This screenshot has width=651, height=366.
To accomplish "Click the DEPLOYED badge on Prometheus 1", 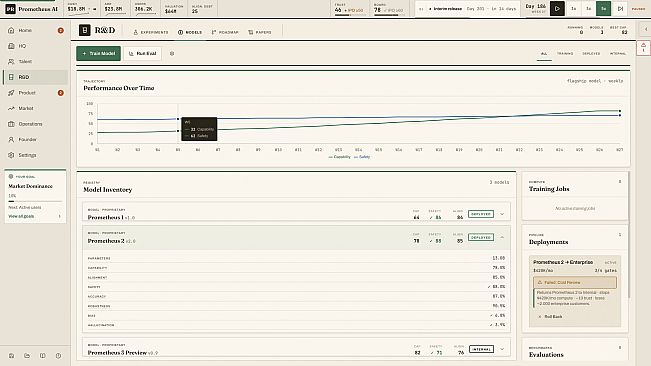I will click(481, 214).
